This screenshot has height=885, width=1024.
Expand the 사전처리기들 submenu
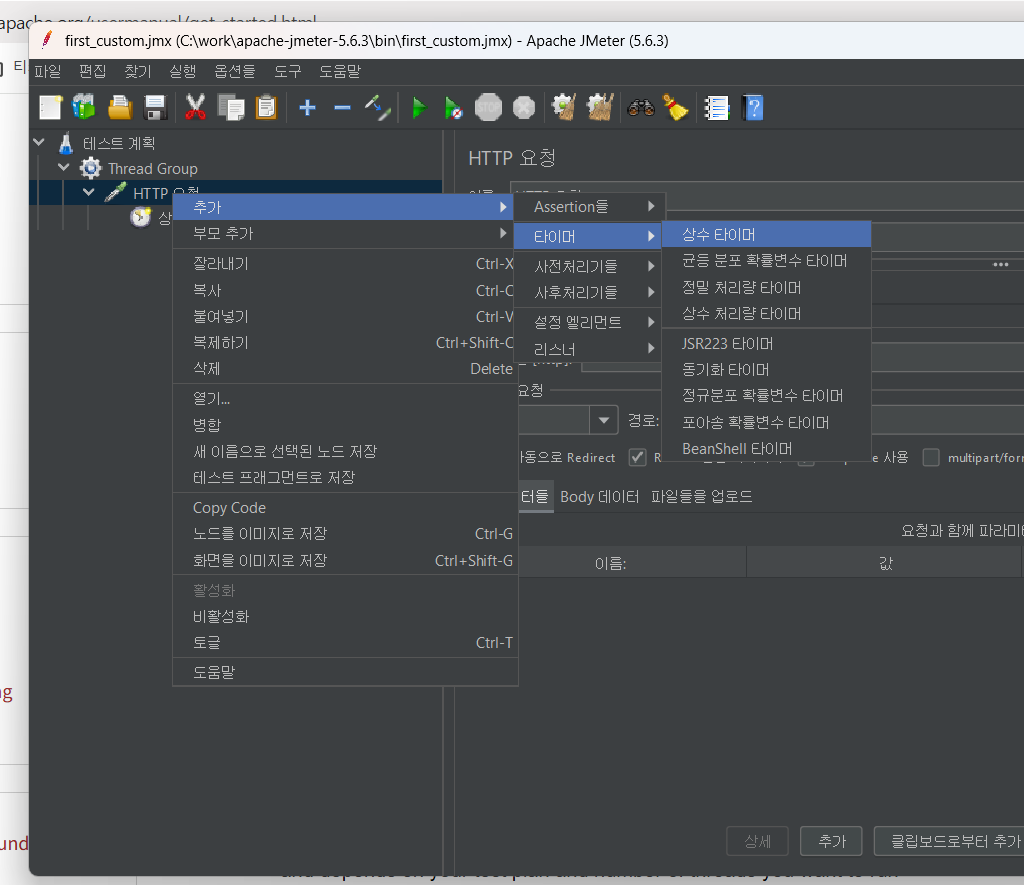pos(589,266)
